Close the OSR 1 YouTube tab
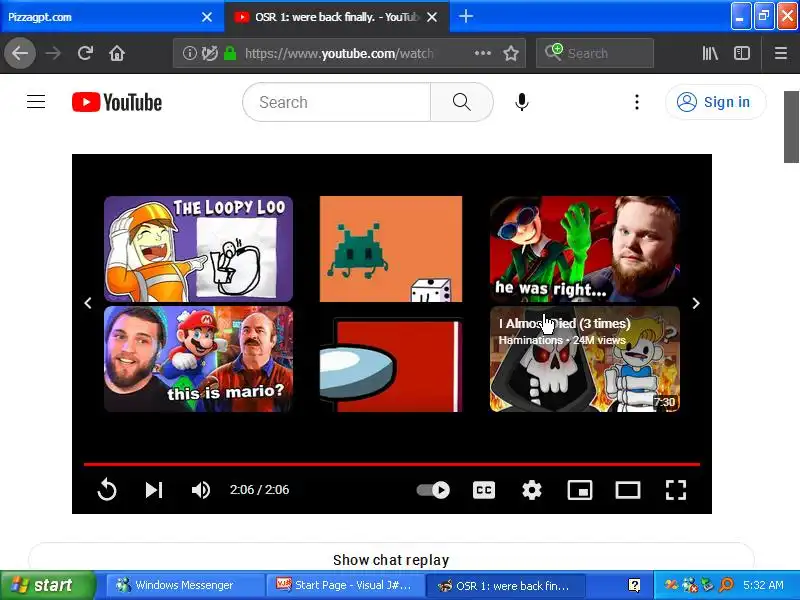Image resolution: width=800 pixels, height=600 pixels. (432, 17)
